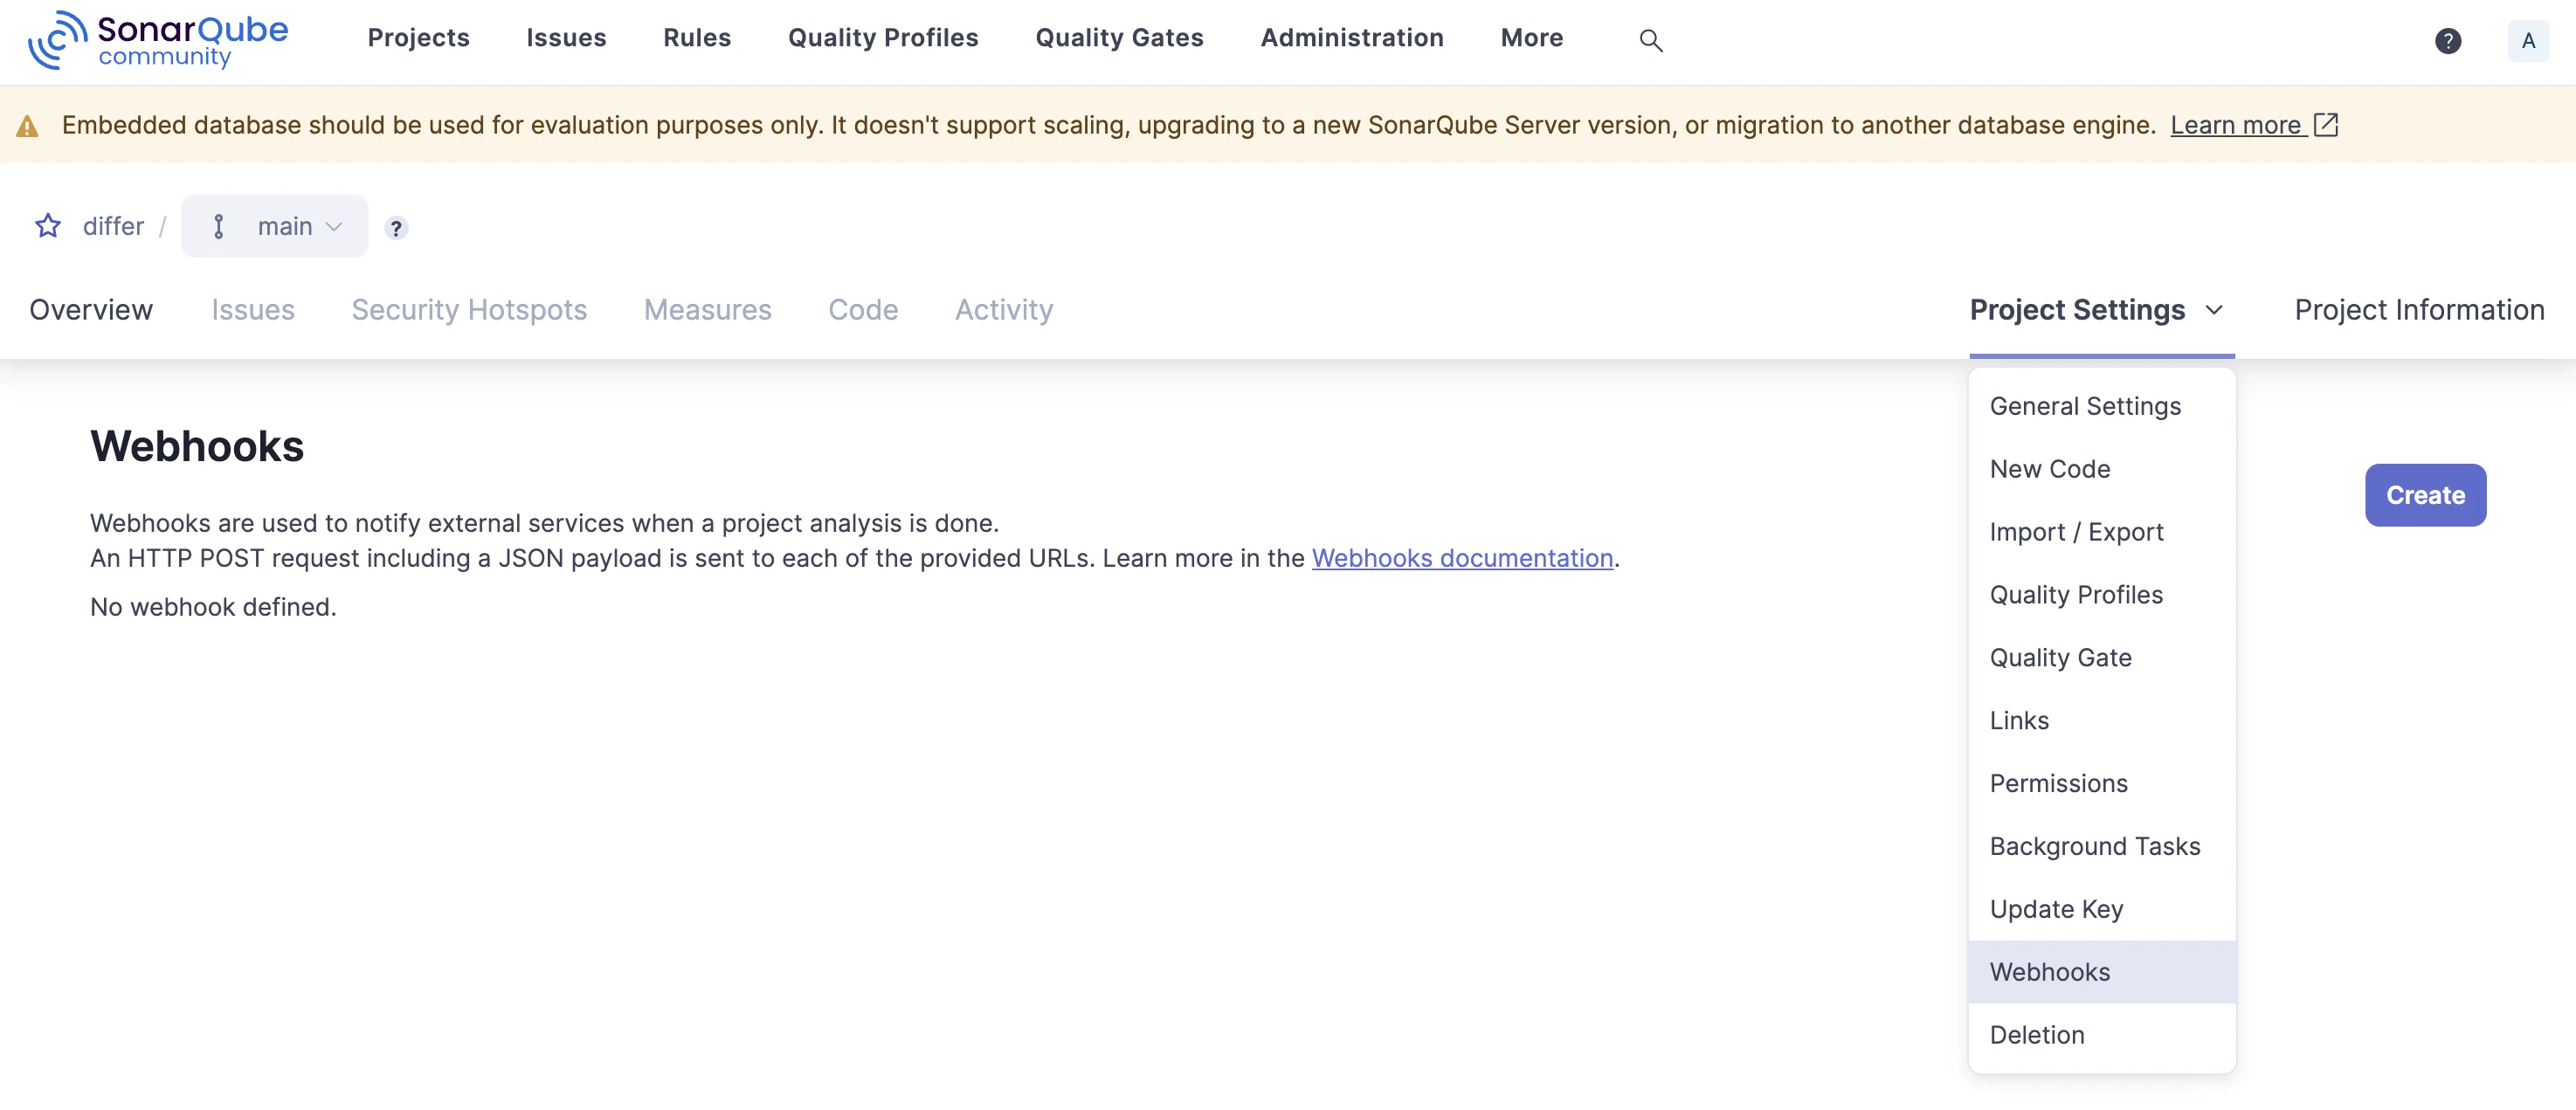The image size is (2576, 1110).
Task: Toggle the favorite star for the differ project
Action: 47,226
